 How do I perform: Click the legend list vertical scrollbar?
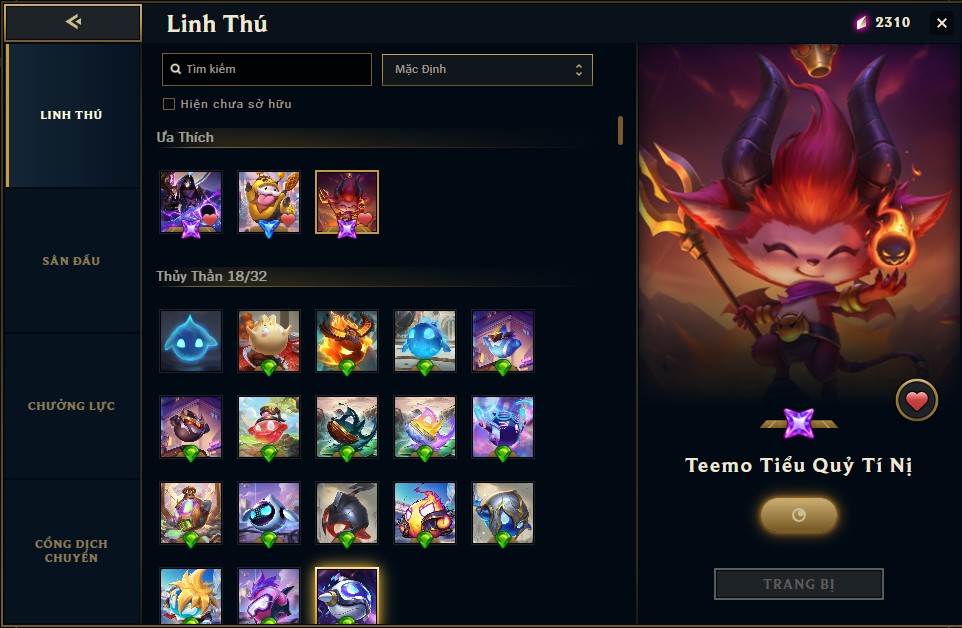click(x=620, y=130)
